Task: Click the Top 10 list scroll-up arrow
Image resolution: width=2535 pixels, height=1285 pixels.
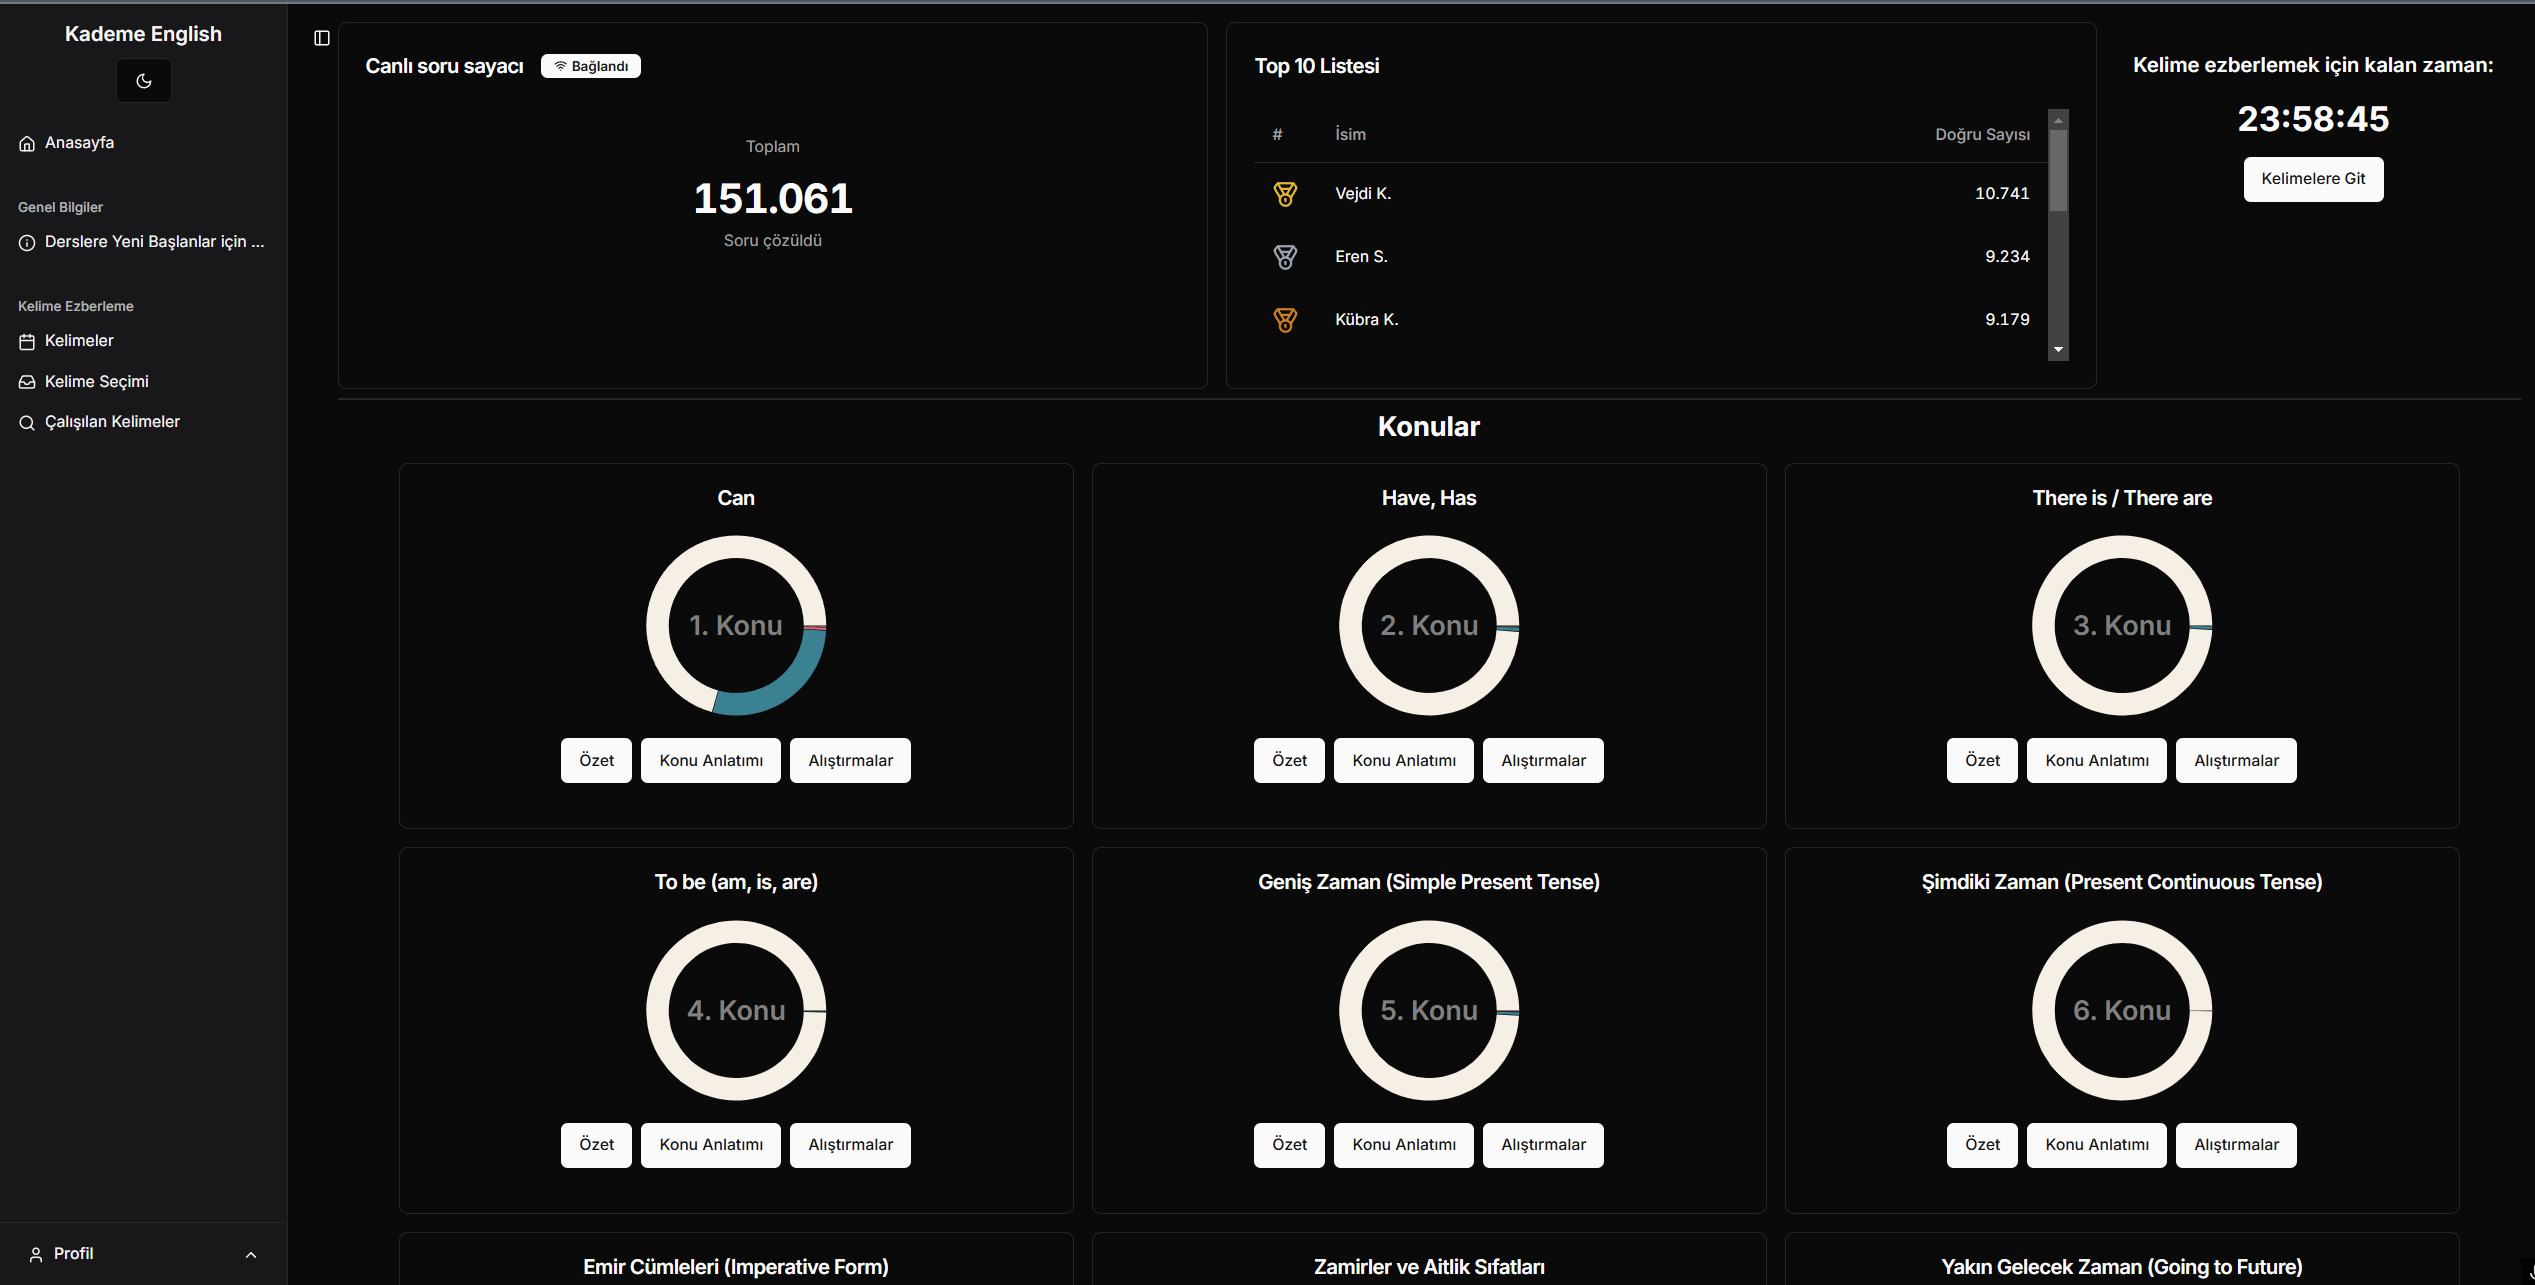Action: point(2058,120)
